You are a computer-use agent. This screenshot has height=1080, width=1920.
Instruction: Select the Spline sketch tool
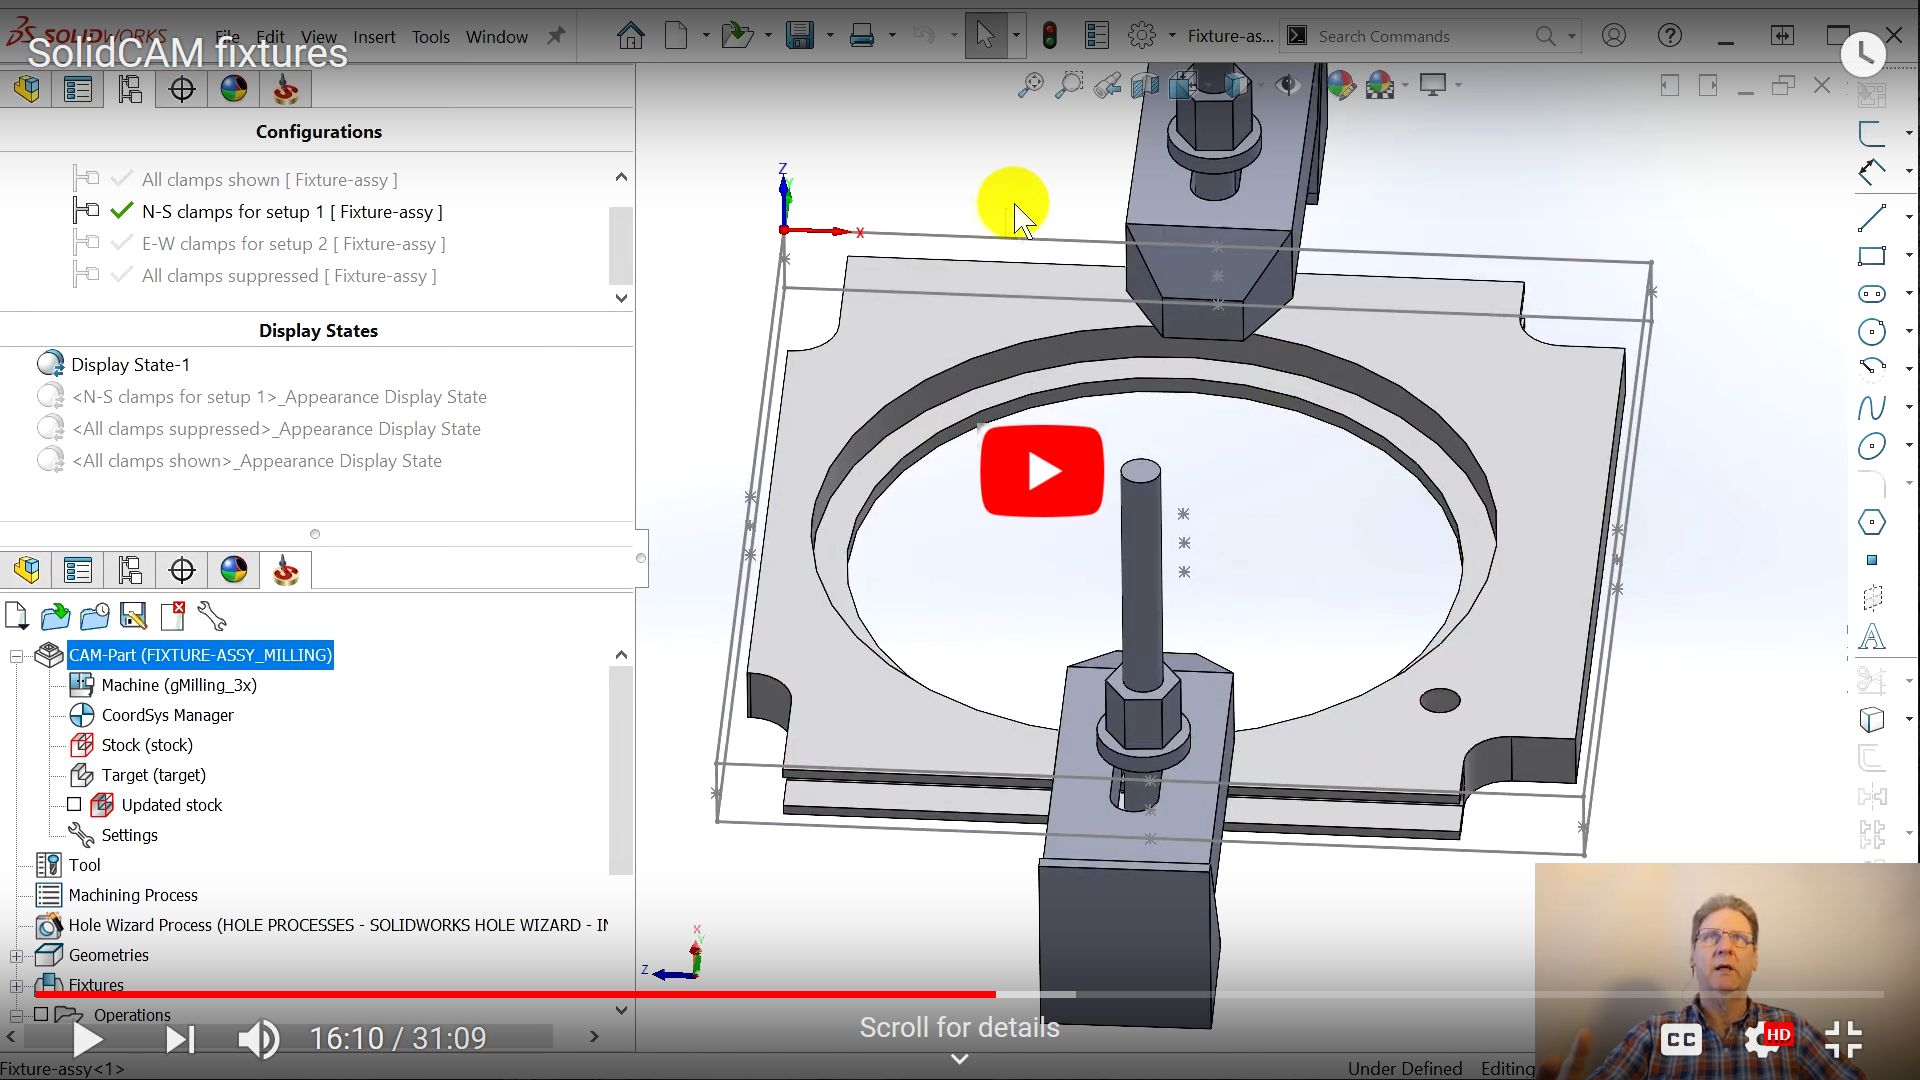[x=1872, y=407]
